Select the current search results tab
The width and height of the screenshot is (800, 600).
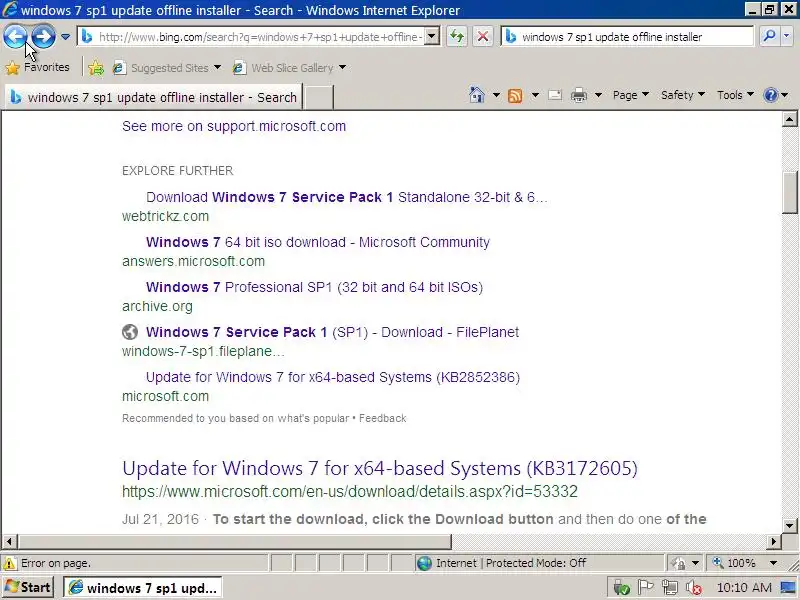click(153, 97)
